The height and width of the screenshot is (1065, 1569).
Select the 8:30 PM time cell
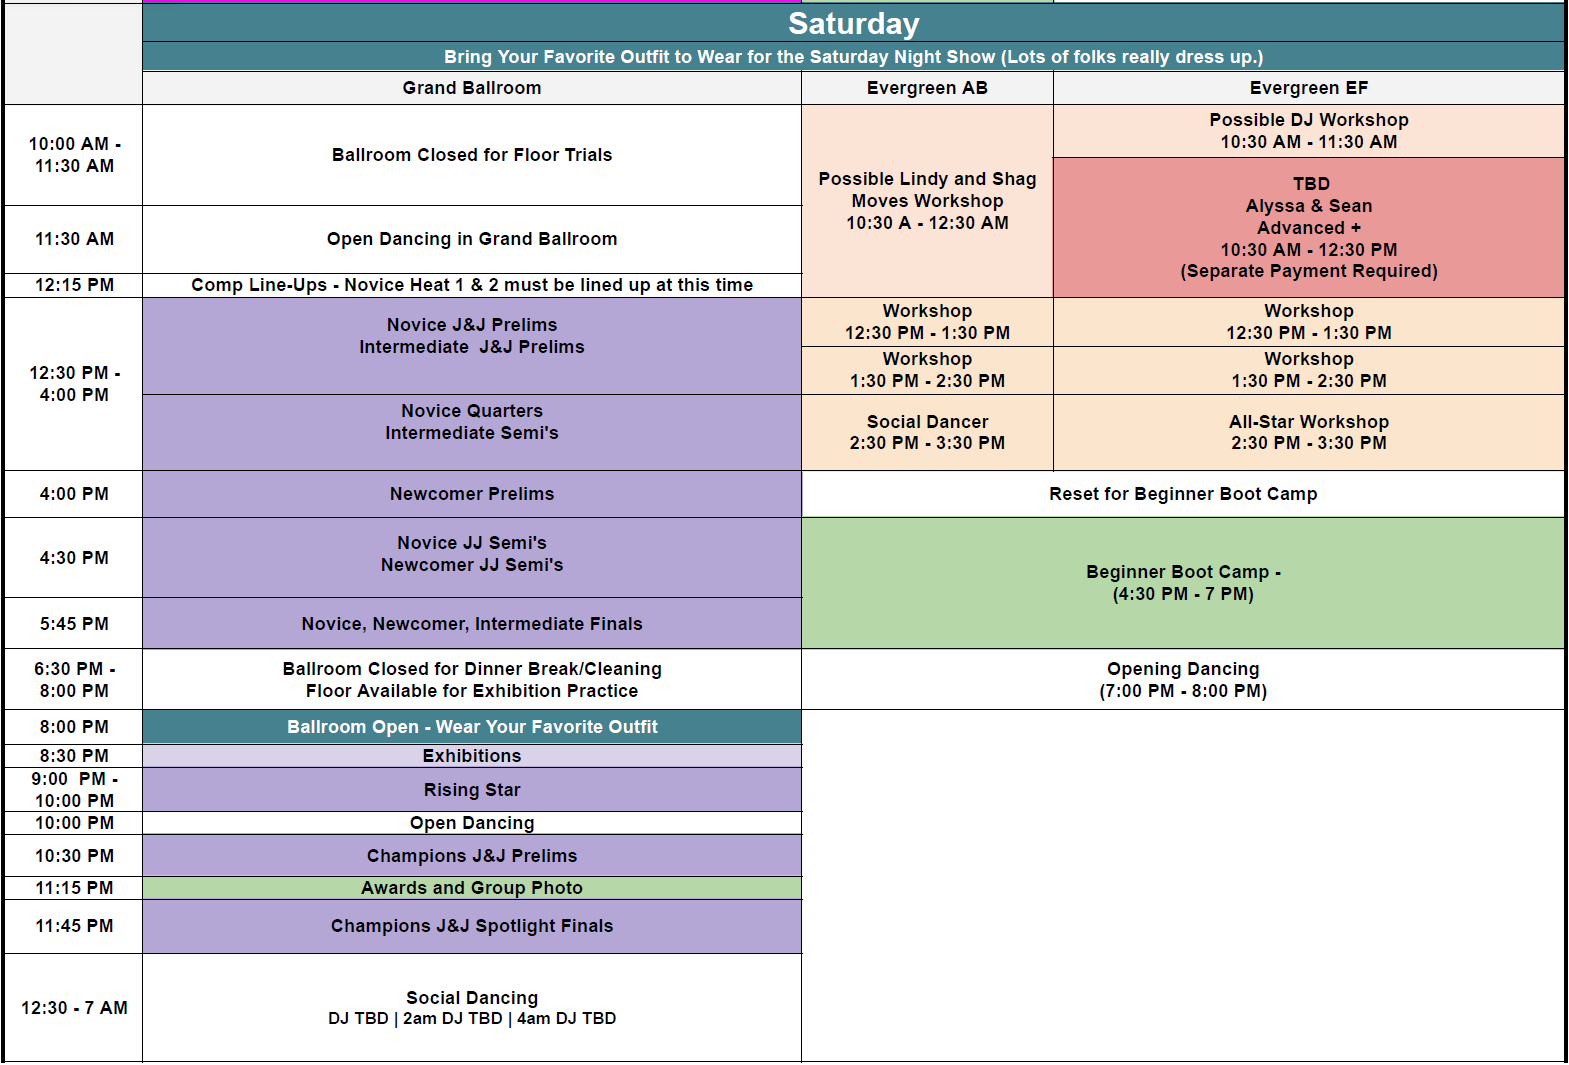[x=74, y=756]
